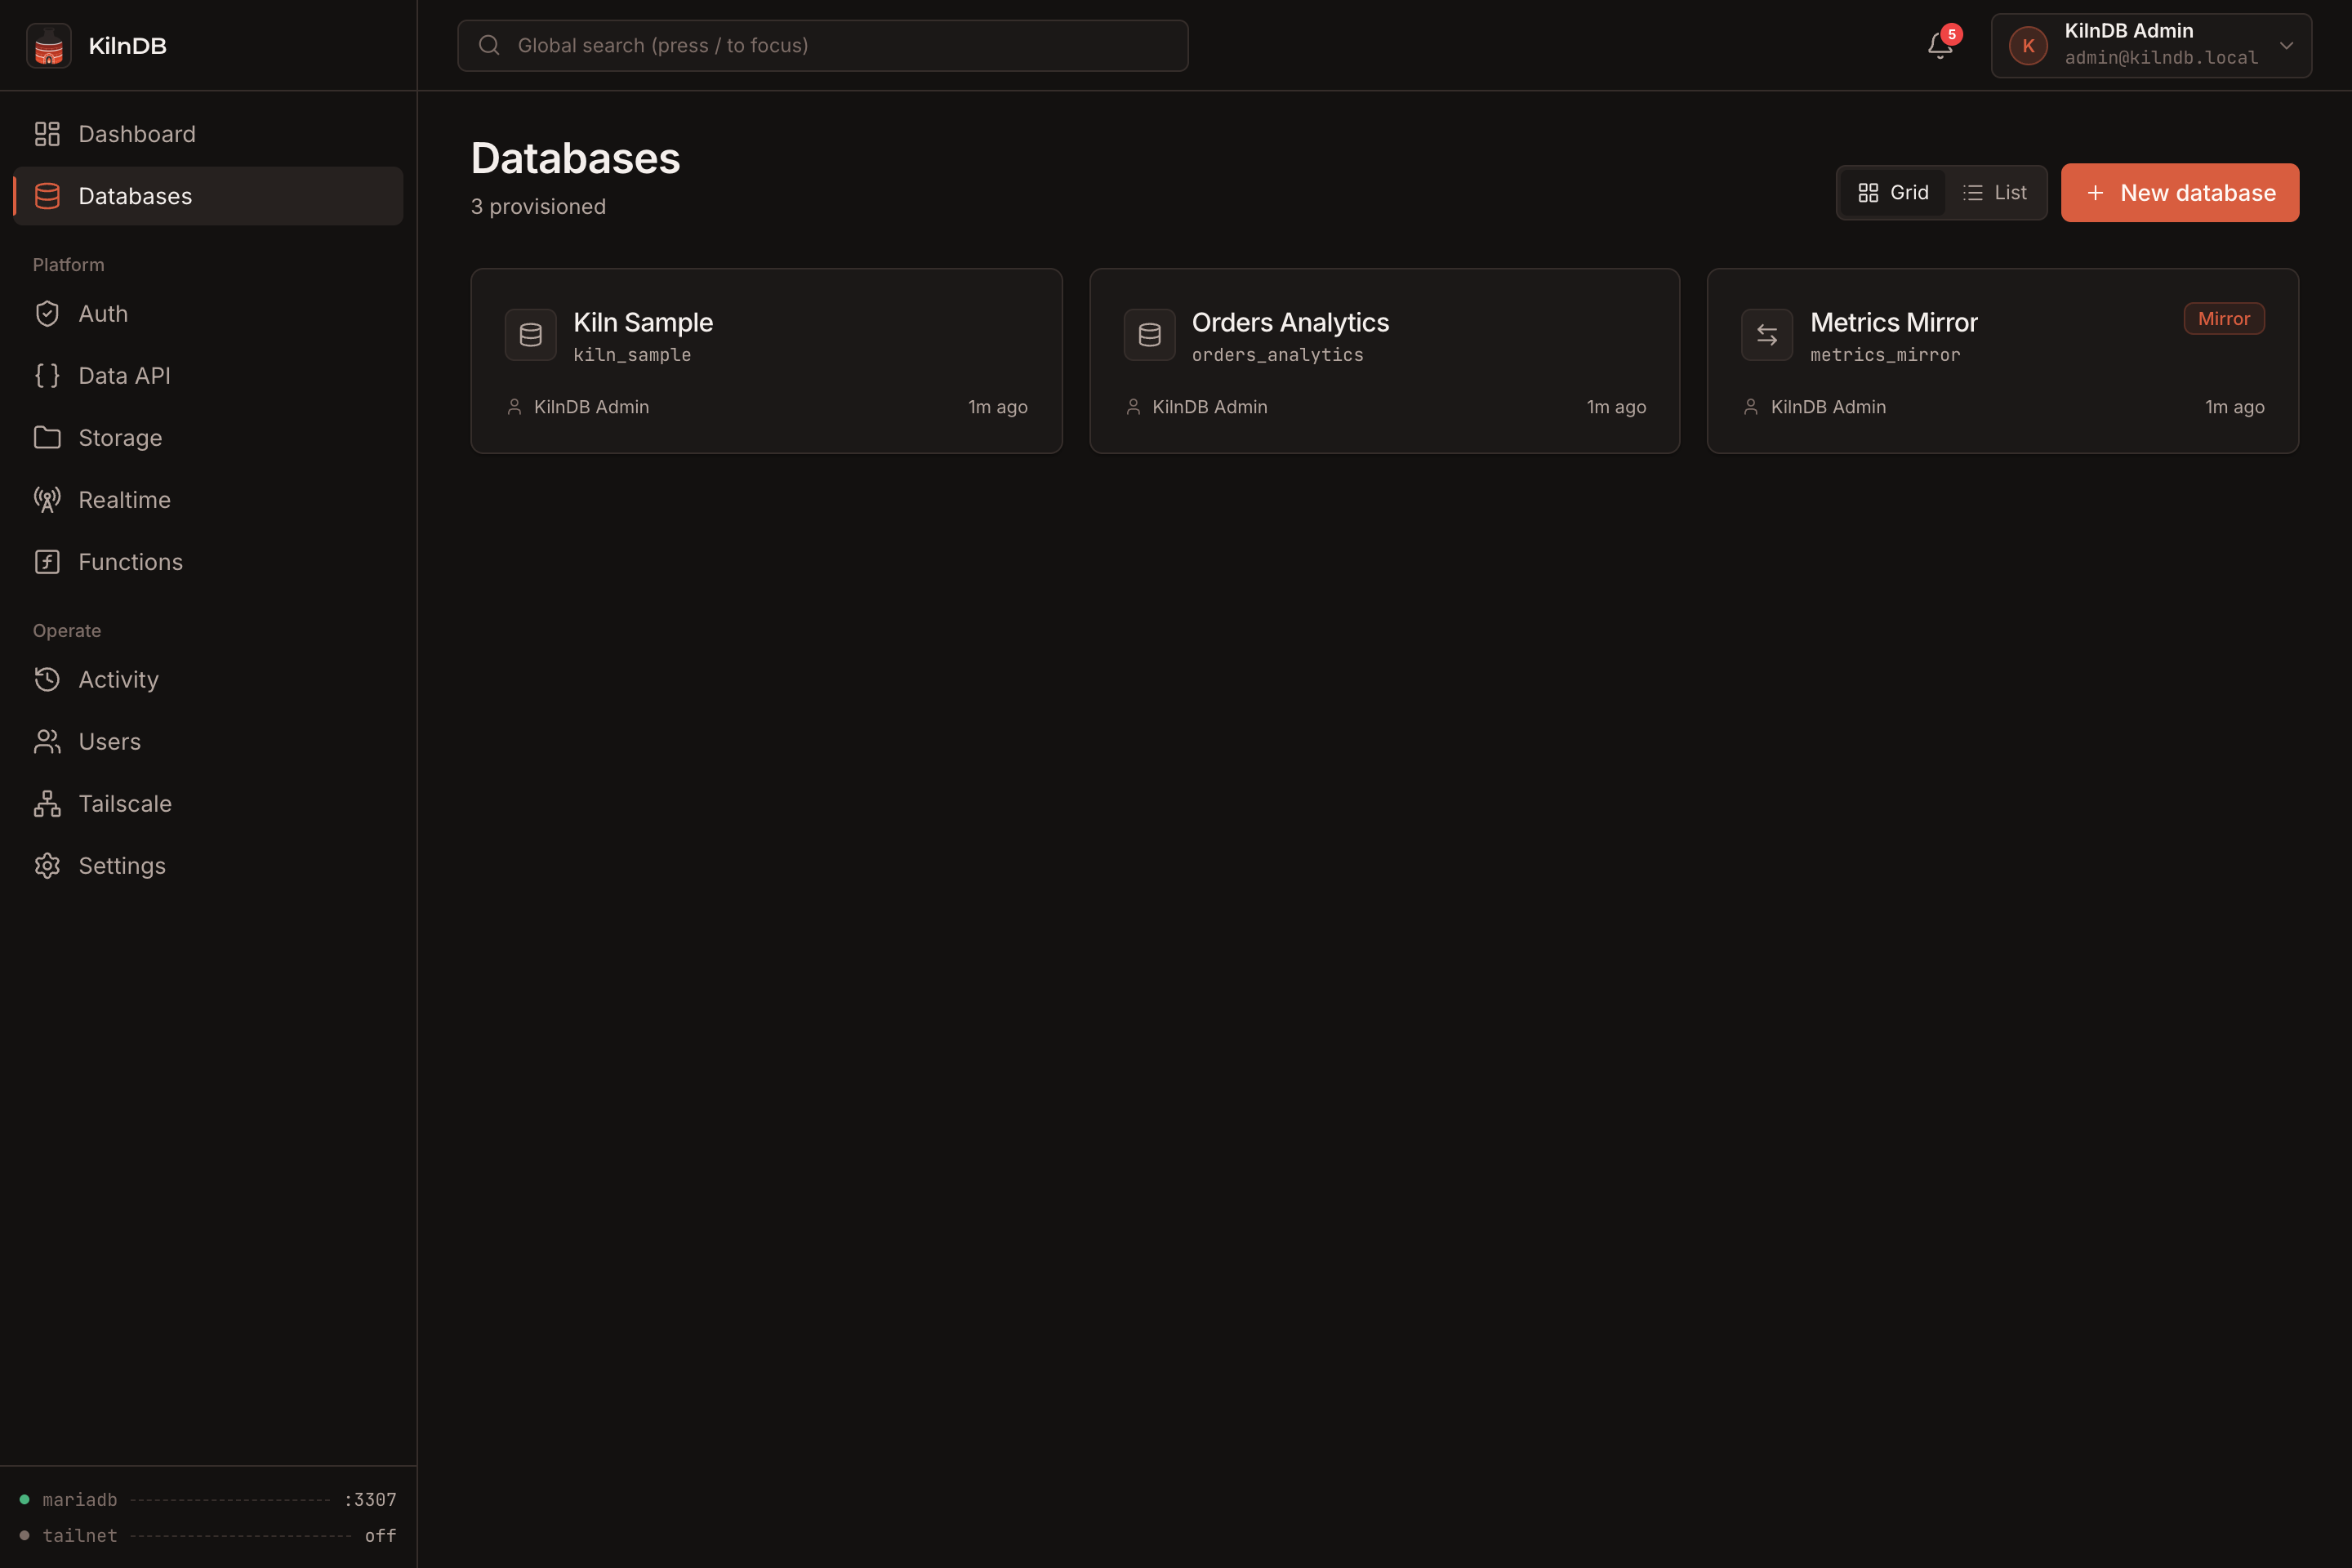Image resolution: width=2352 pixels, height=1568 pixels.
Task: Open the Orders Analytics database title
Action: [1290, 322]
